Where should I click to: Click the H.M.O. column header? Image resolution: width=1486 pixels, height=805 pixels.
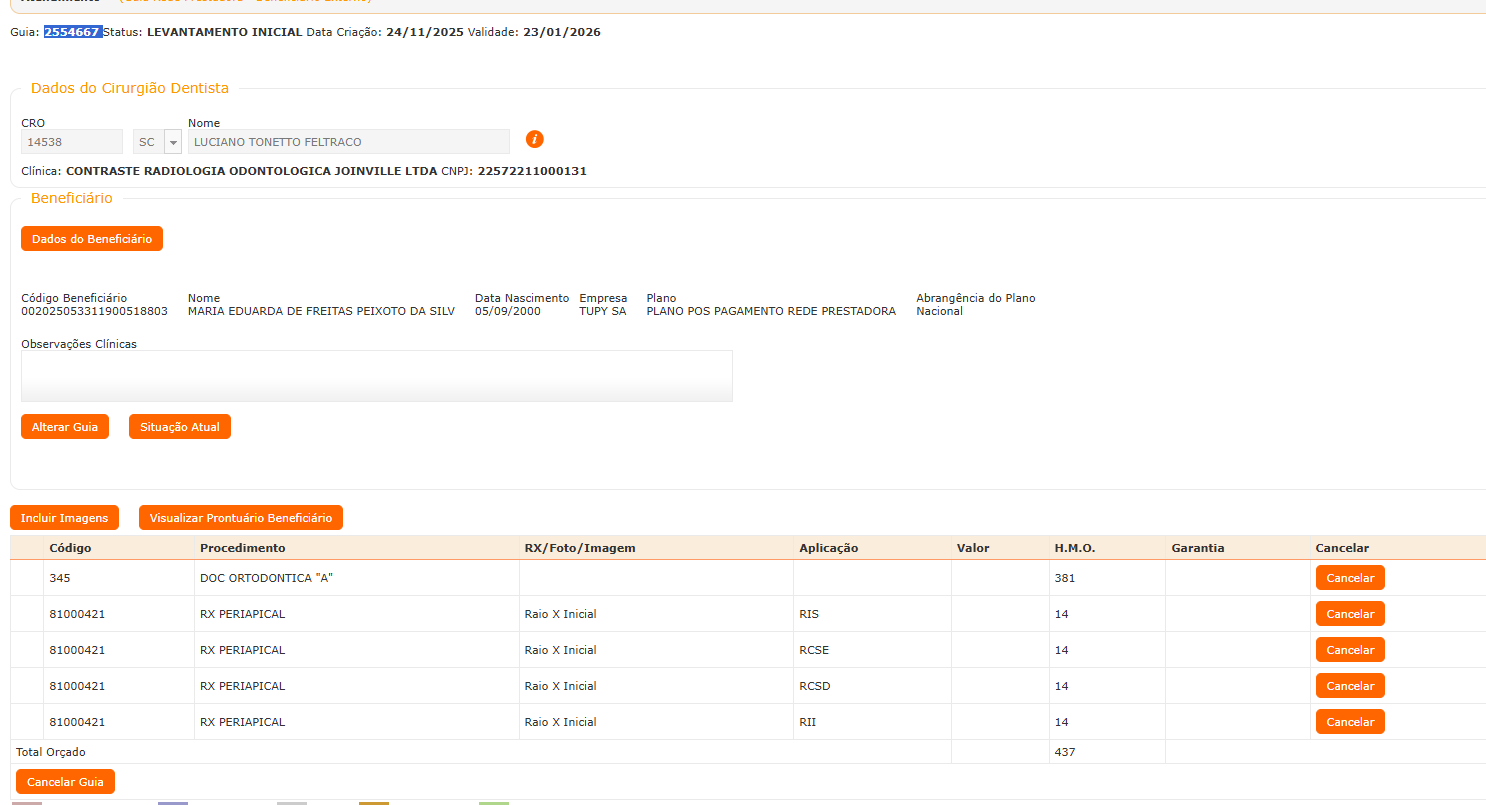(x=1074, y=548)
